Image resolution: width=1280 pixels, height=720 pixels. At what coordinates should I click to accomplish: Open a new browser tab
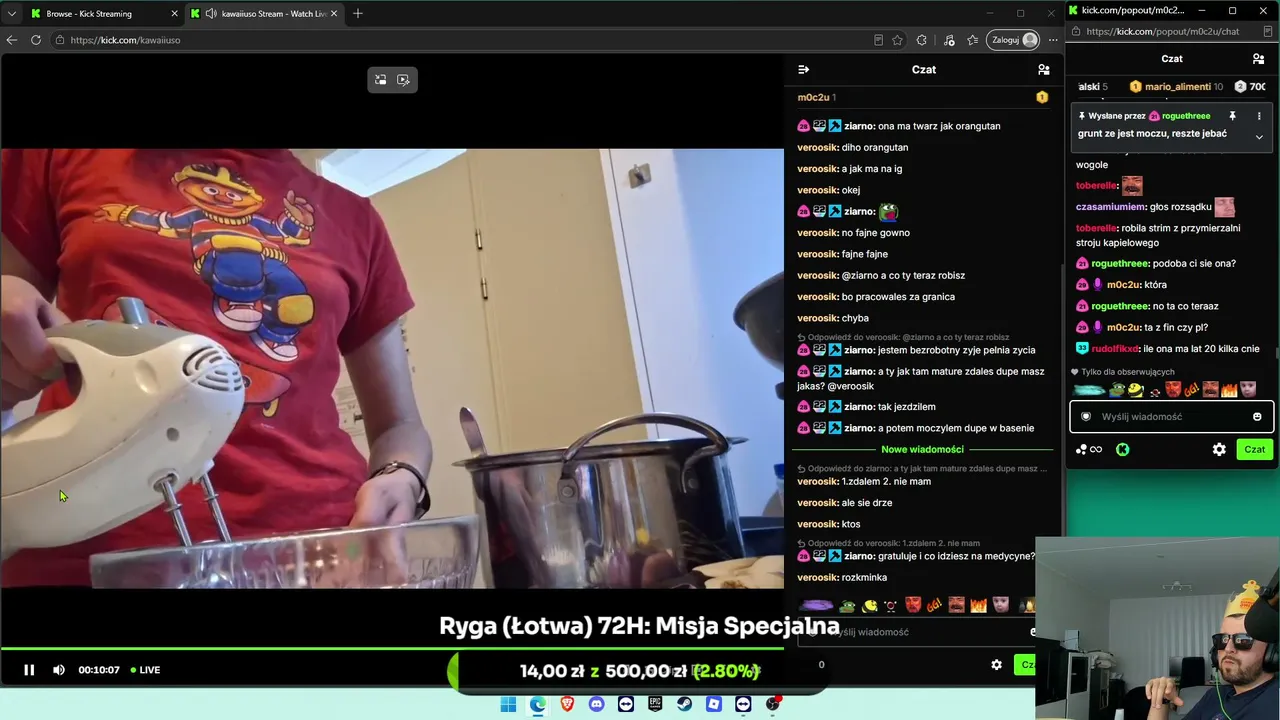pyautogui.click(x=358, y=14)
